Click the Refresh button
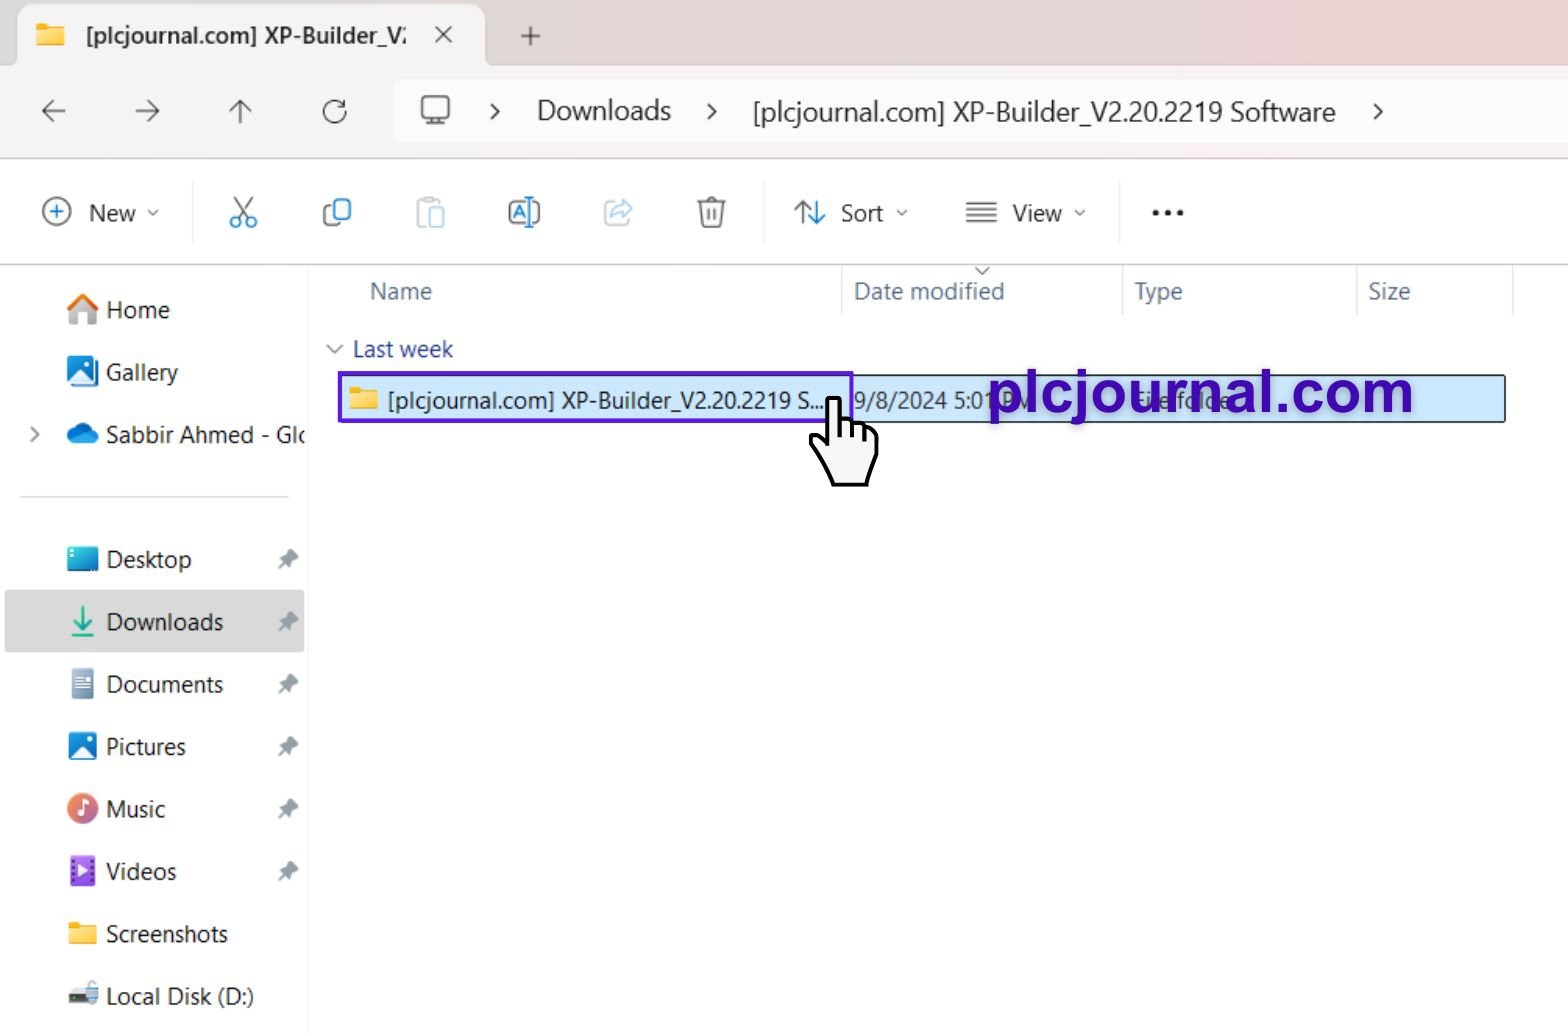This screenshot has height=1033, width=1568. [x=334, y=111]
